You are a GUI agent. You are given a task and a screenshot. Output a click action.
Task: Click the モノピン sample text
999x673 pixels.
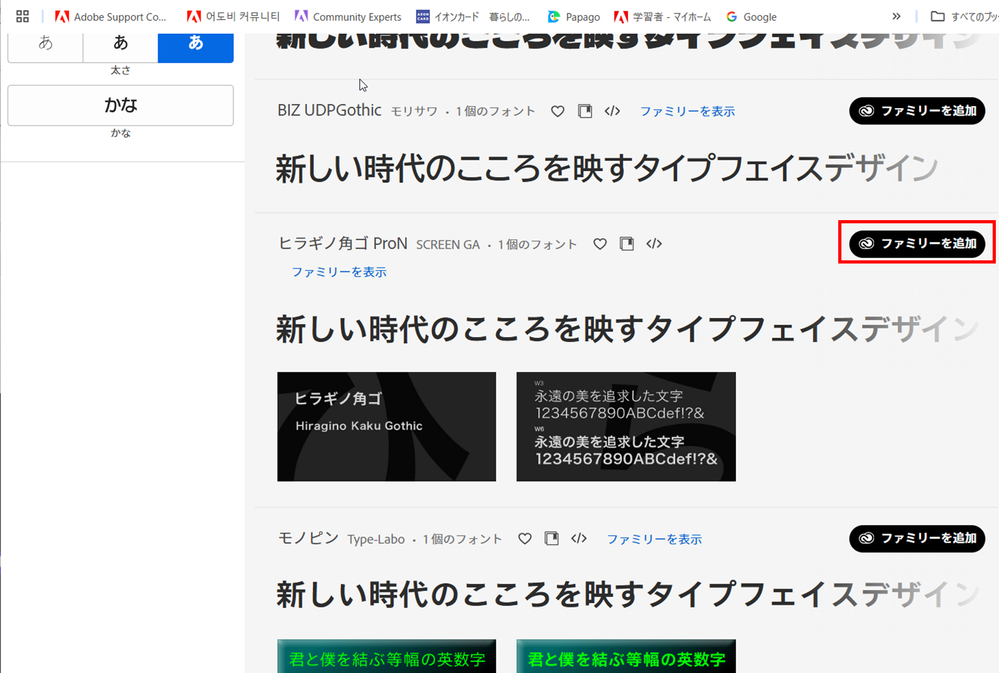point(627,595)
